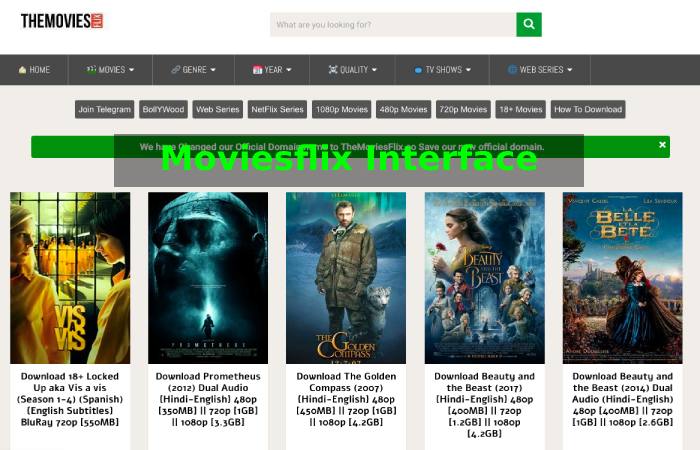
Task: Click the film icon beside Movies
Action: pos(91,69)
